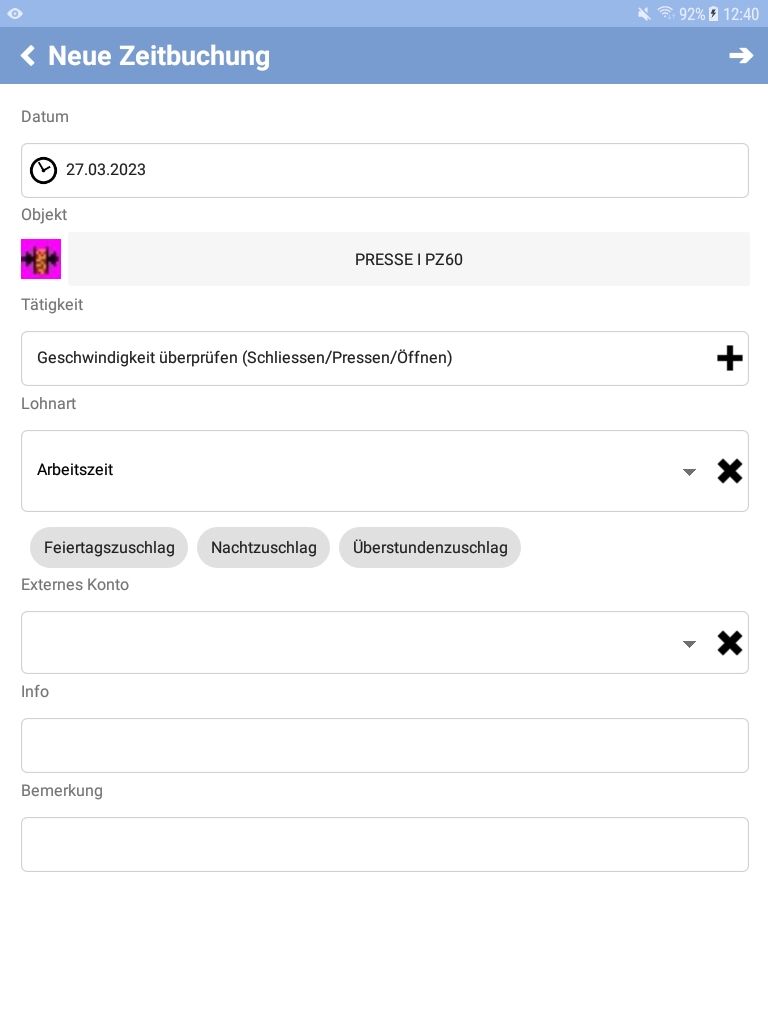The height and width of the screenshot is (1024, 768).
Task: Add activity with the plus icon
Action: (x=729, y=358)
